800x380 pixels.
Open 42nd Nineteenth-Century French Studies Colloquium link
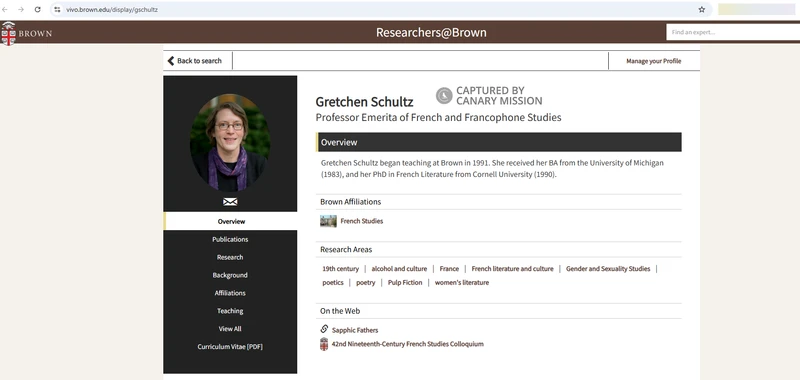point(408,344)
